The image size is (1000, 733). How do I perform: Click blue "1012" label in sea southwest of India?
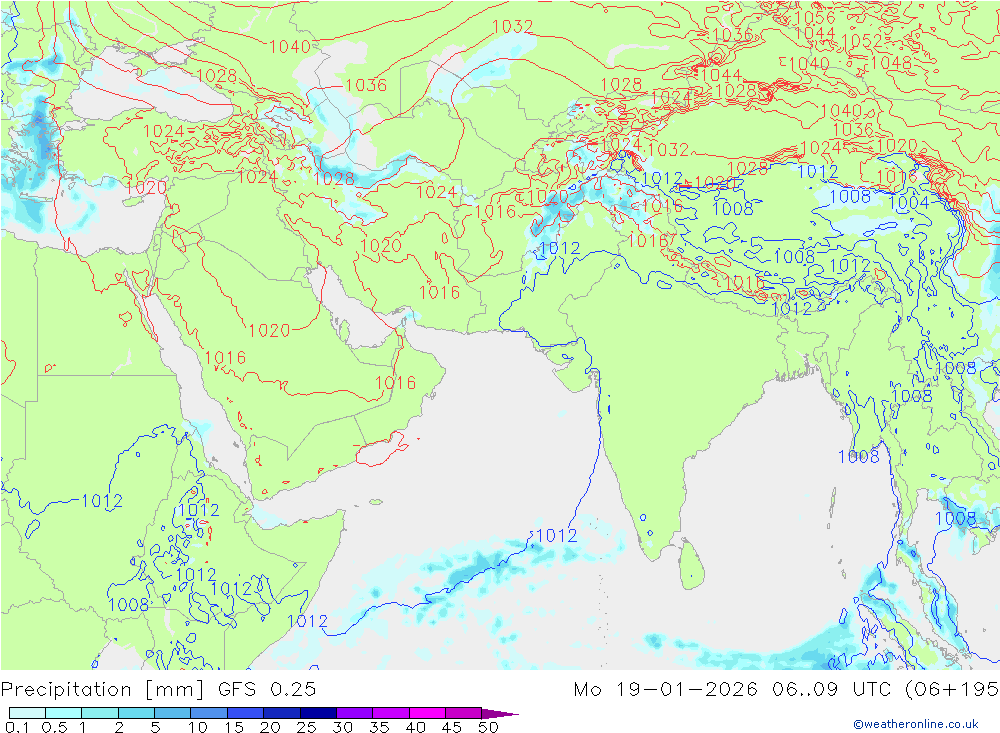(x=557, y=535)
